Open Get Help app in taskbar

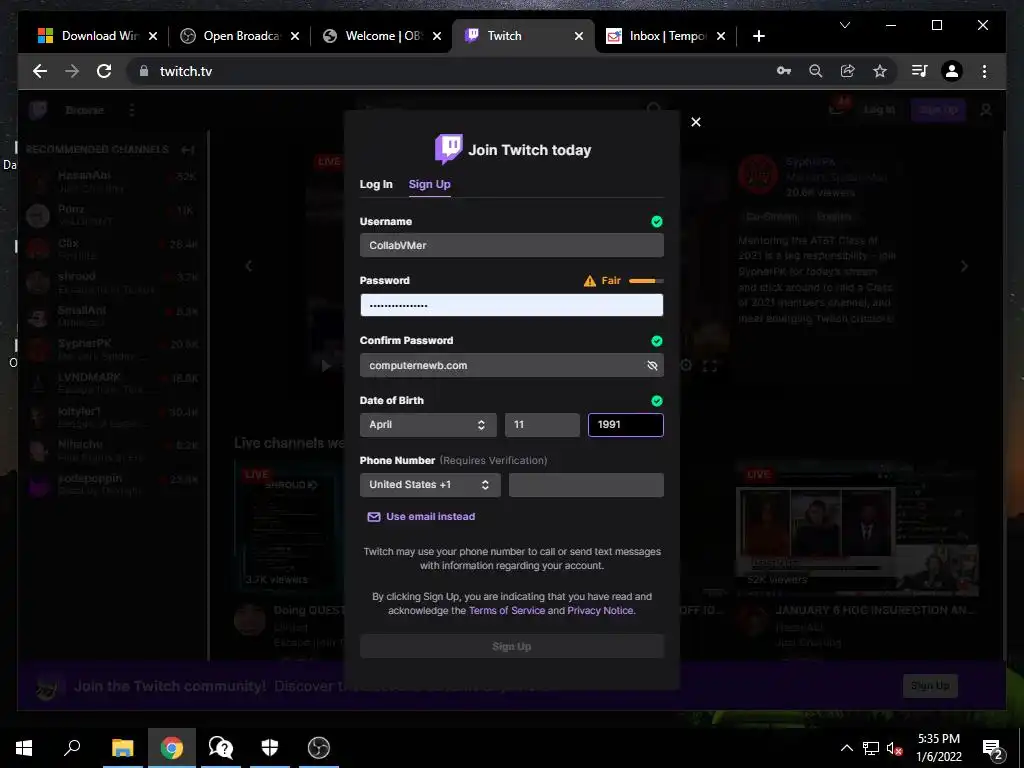221,748
